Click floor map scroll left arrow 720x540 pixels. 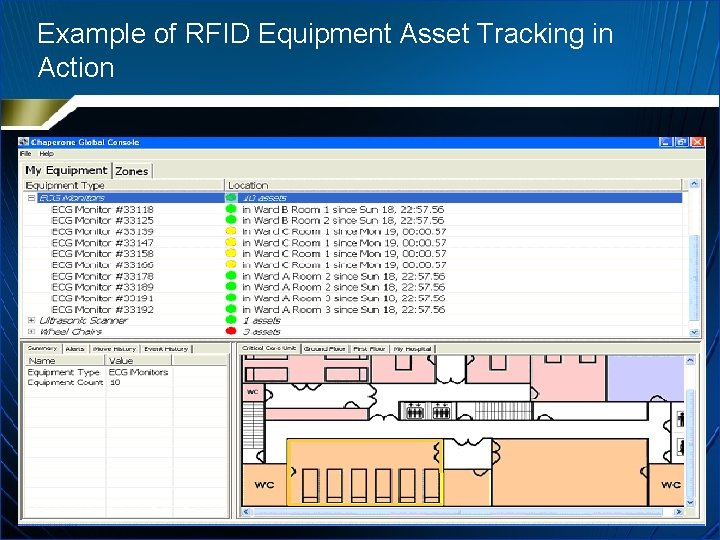pyautogui.click(x=246, y=511)
